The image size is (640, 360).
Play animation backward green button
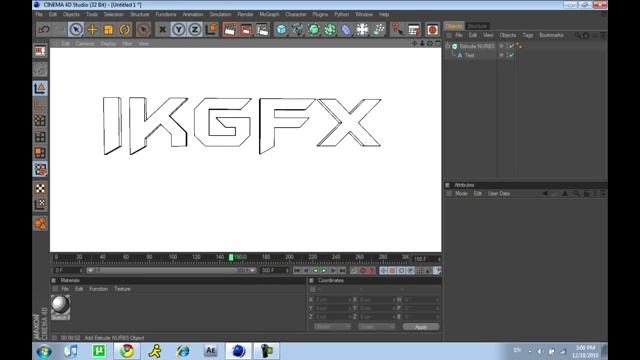click(315, 270)
